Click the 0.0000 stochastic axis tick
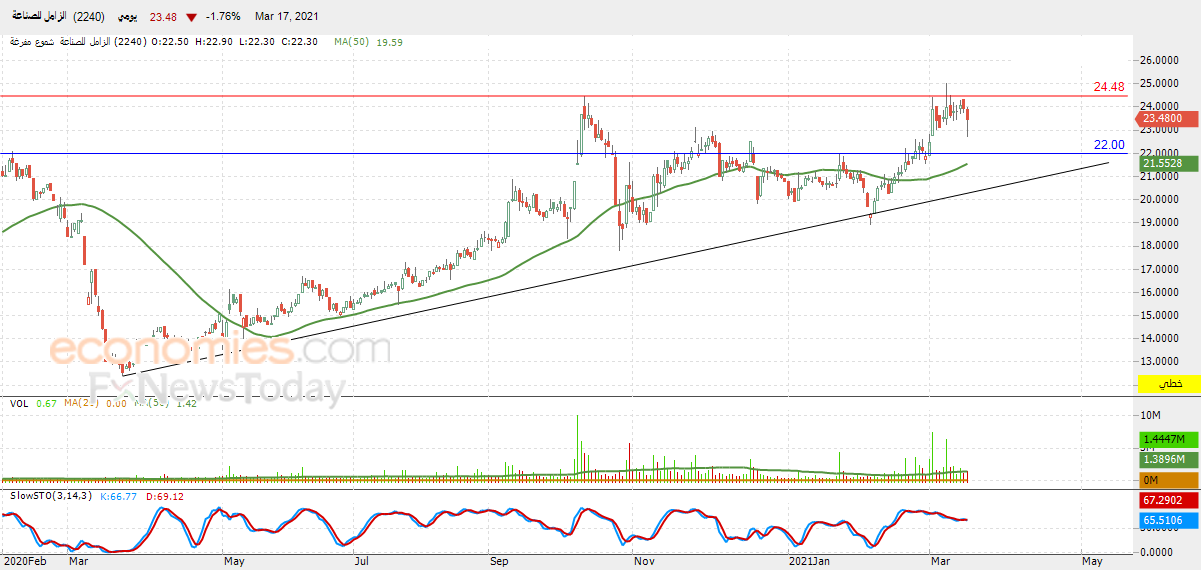Viewport: 1201px width, 570px height. click(1157, 551)
